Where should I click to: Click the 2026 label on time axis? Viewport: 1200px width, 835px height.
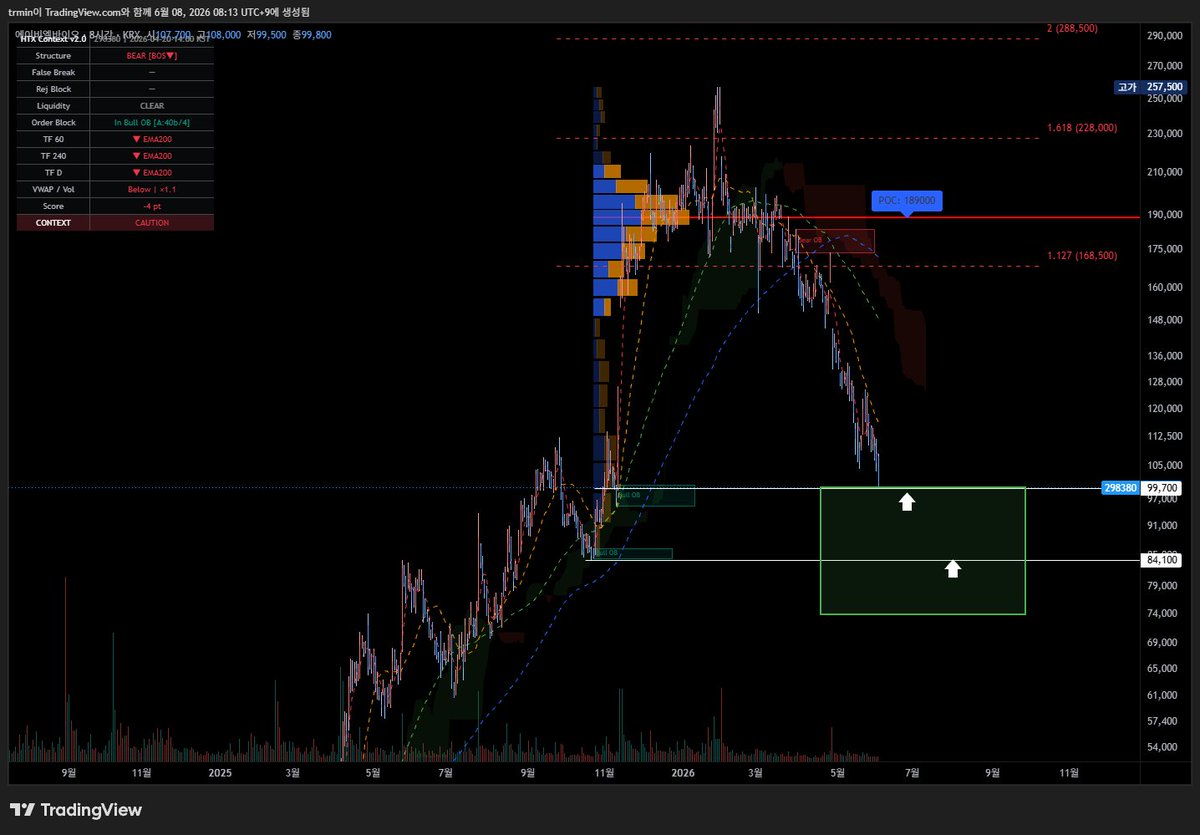683,772
